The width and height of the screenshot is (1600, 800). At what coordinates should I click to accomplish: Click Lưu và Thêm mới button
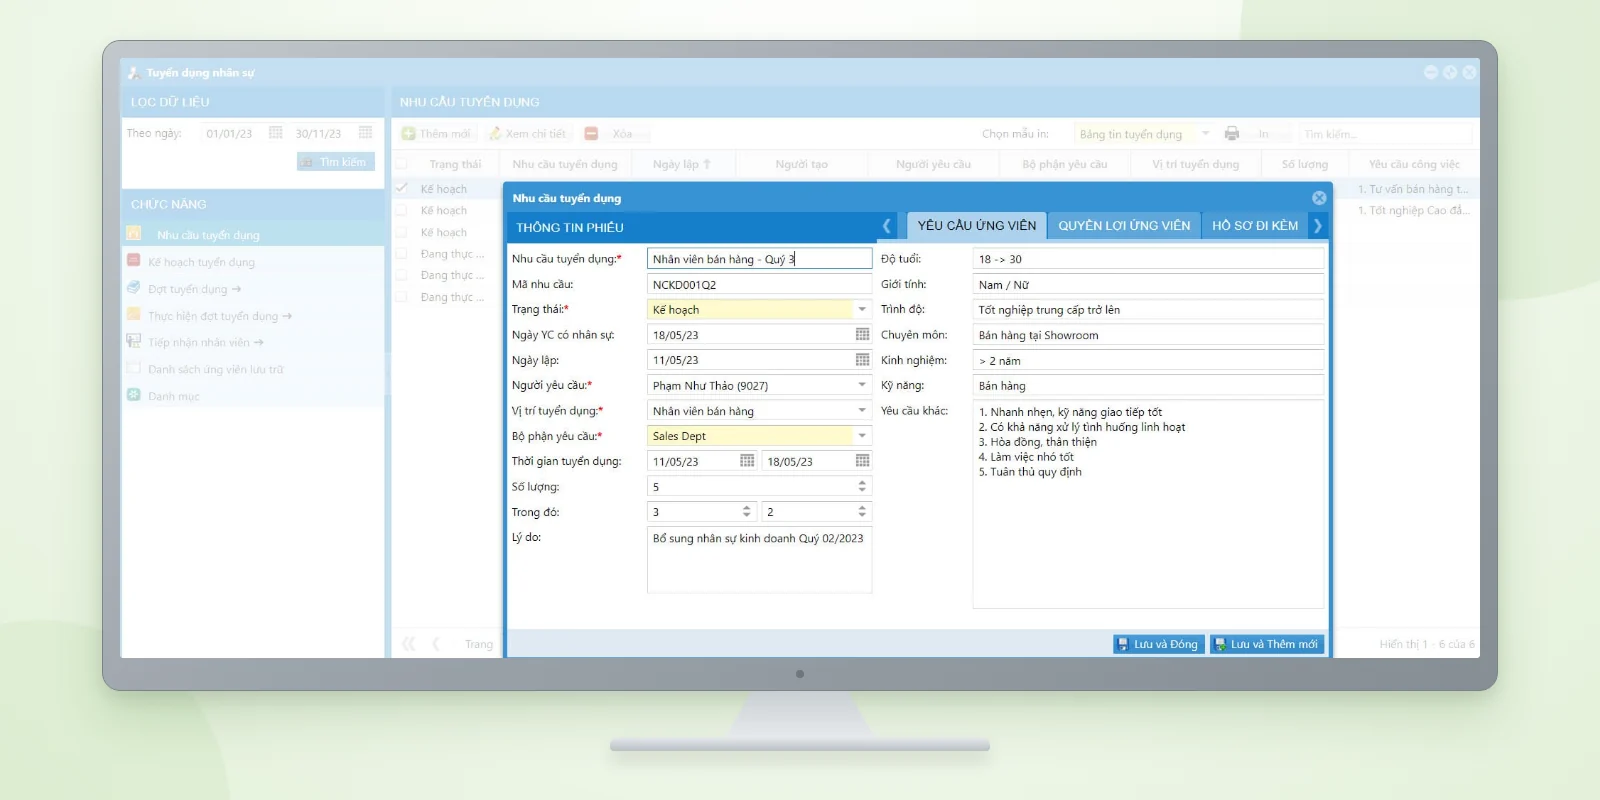1267,644
